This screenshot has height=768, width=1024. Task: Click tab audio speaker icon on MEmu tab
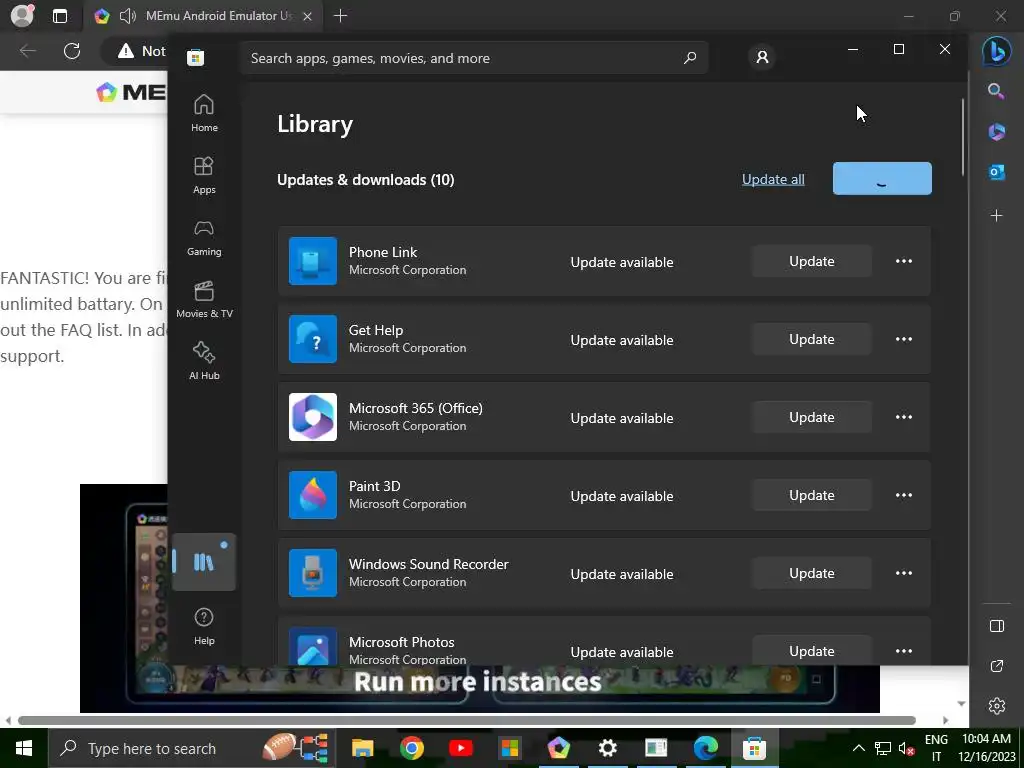(x=128, y=16)
